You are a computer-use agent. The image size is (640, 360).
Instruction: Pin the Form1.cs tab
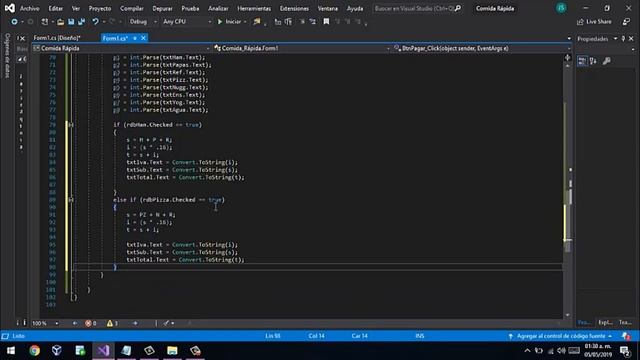(135, 38)
